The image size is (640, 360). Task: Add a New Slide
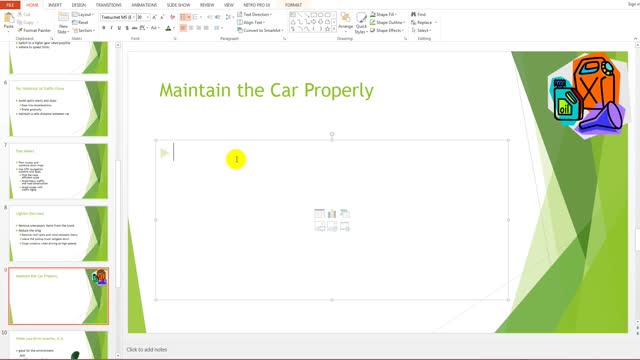tap(63, 23)
